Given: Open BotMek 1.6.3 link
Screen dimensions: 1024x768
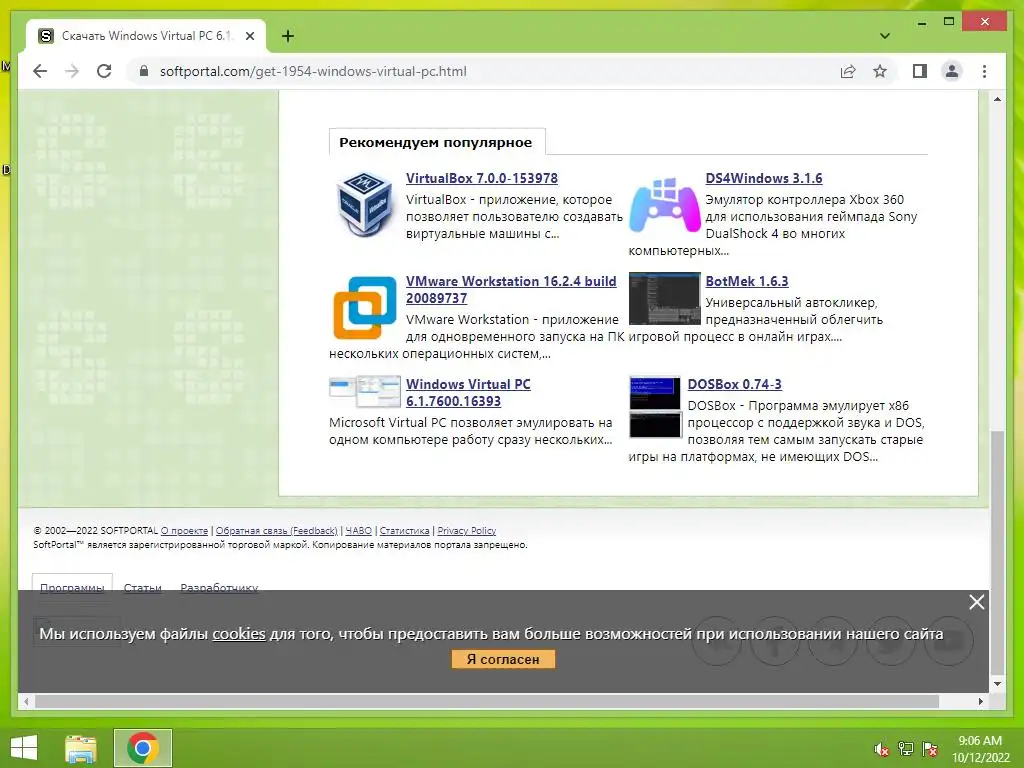Looking at the screenshot, I should 746,281.
